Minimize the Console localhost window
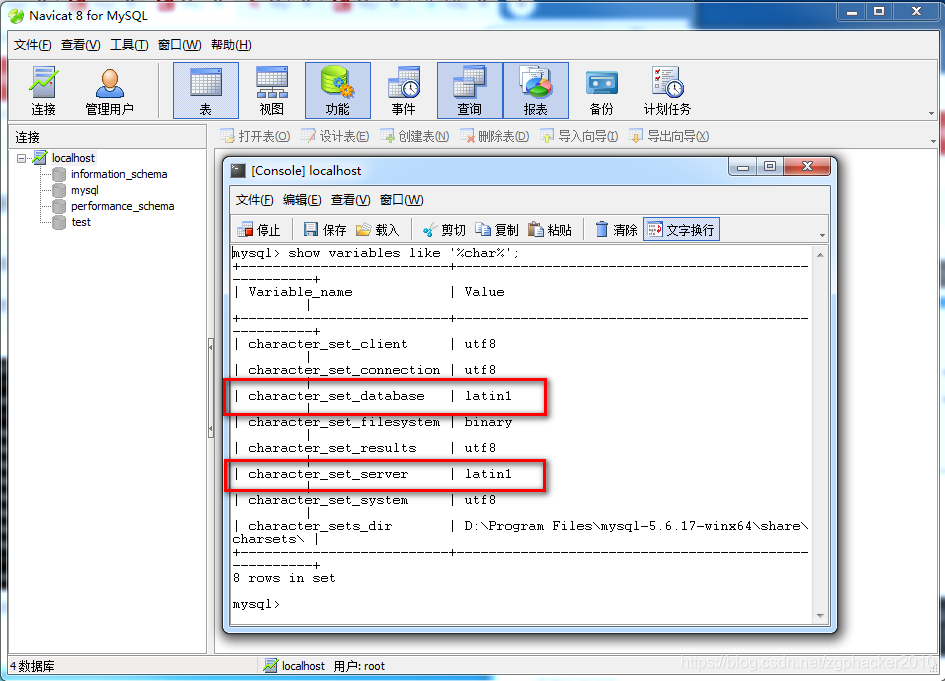The height and width of the screenshot is (681, 945). (x=742, y=167)
